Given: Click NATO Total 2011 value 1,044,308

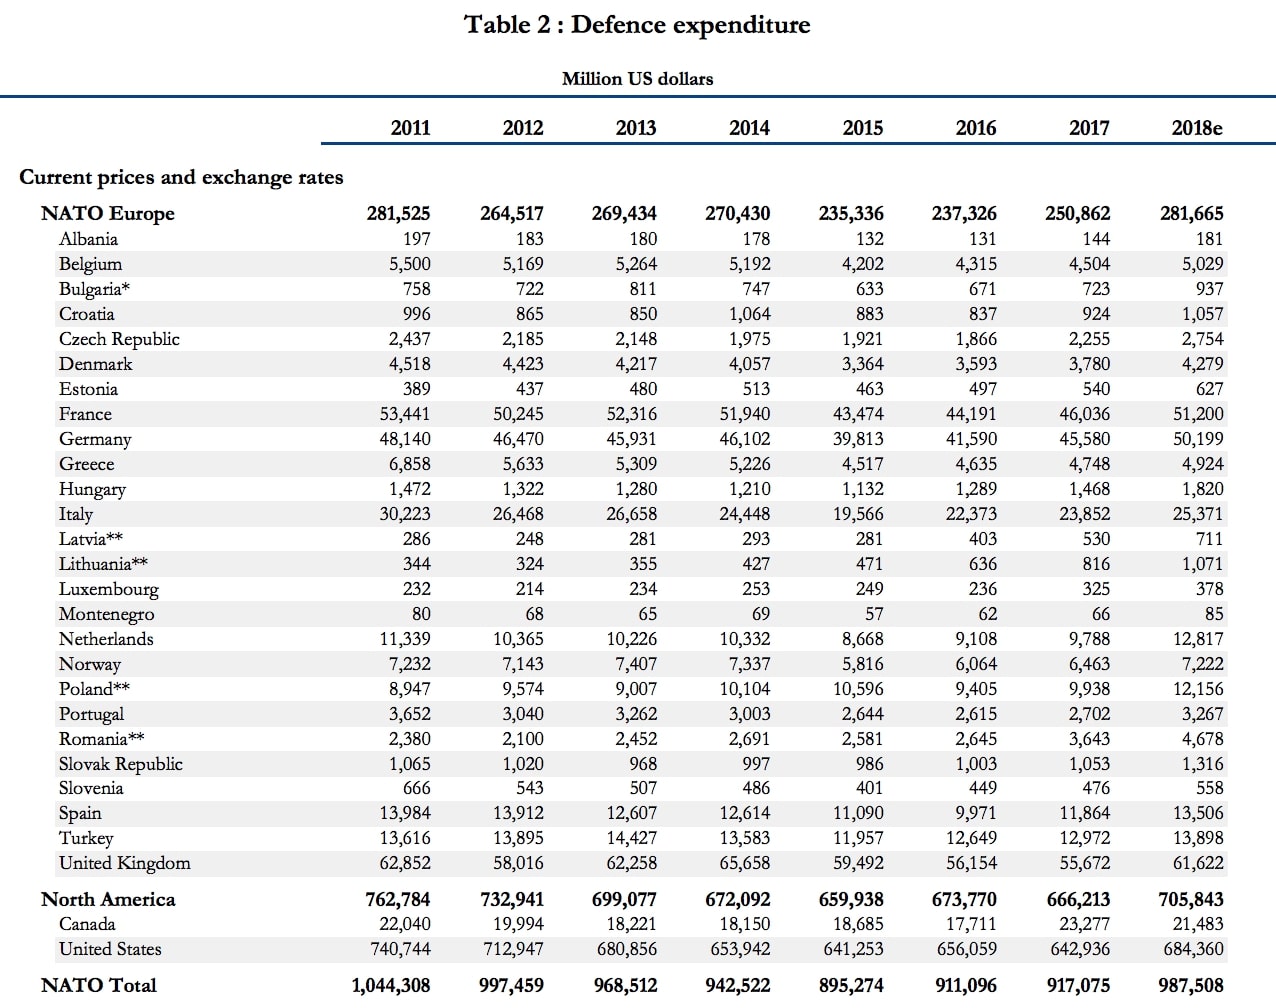Looking at the screenshot, I should click(x=391, y=986).
